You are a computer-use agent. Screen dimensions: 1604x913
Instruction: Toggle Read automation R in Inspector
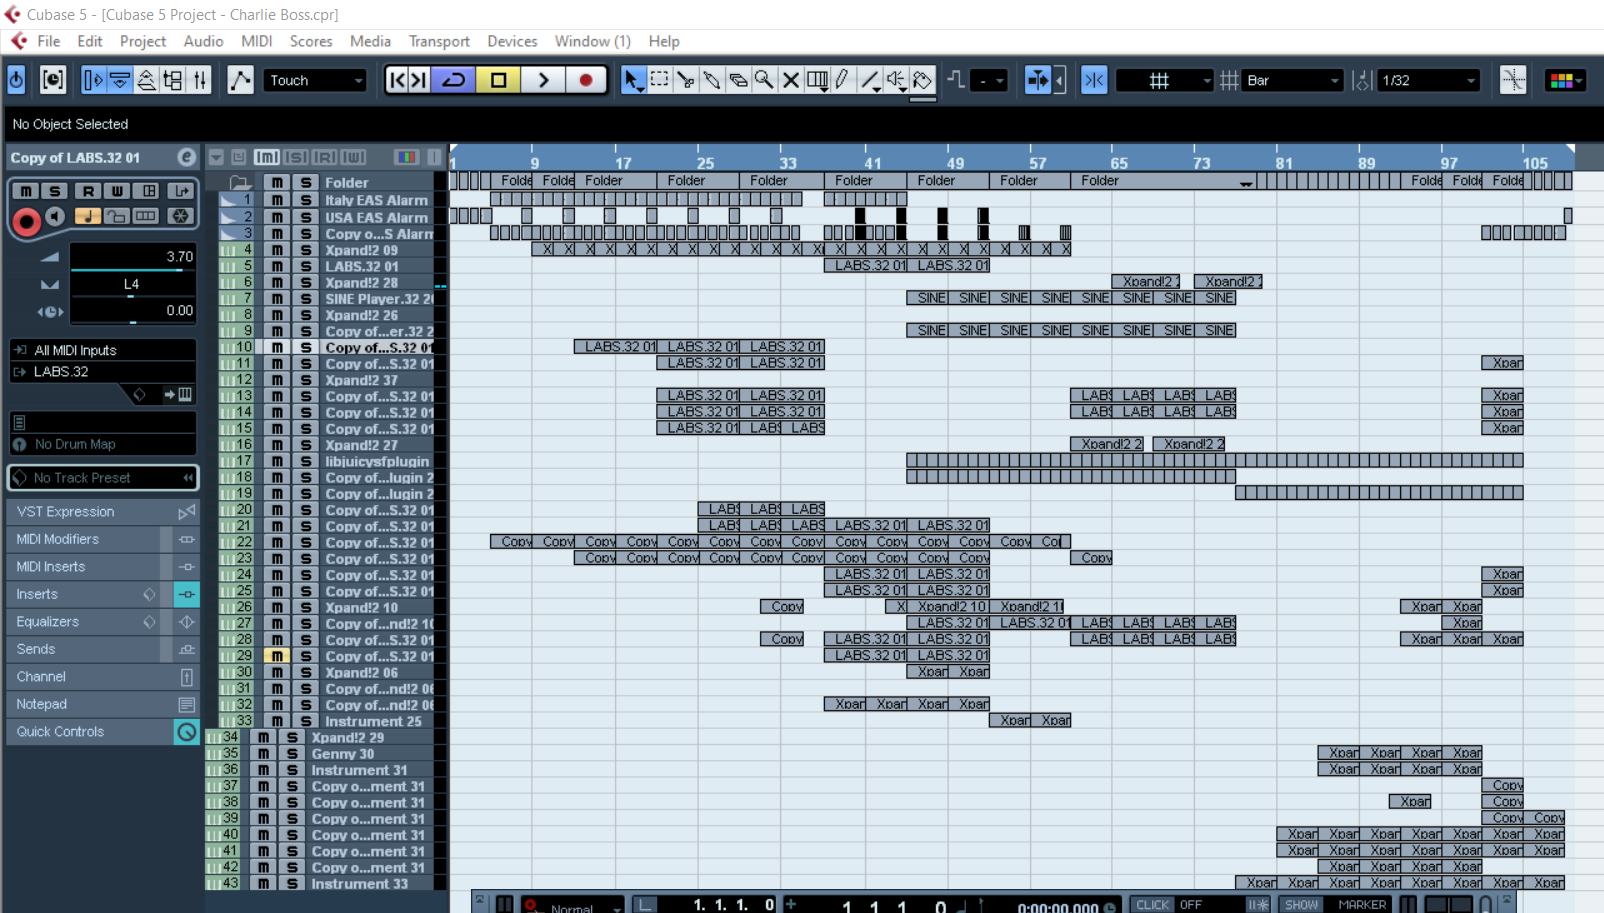point(88,191)
